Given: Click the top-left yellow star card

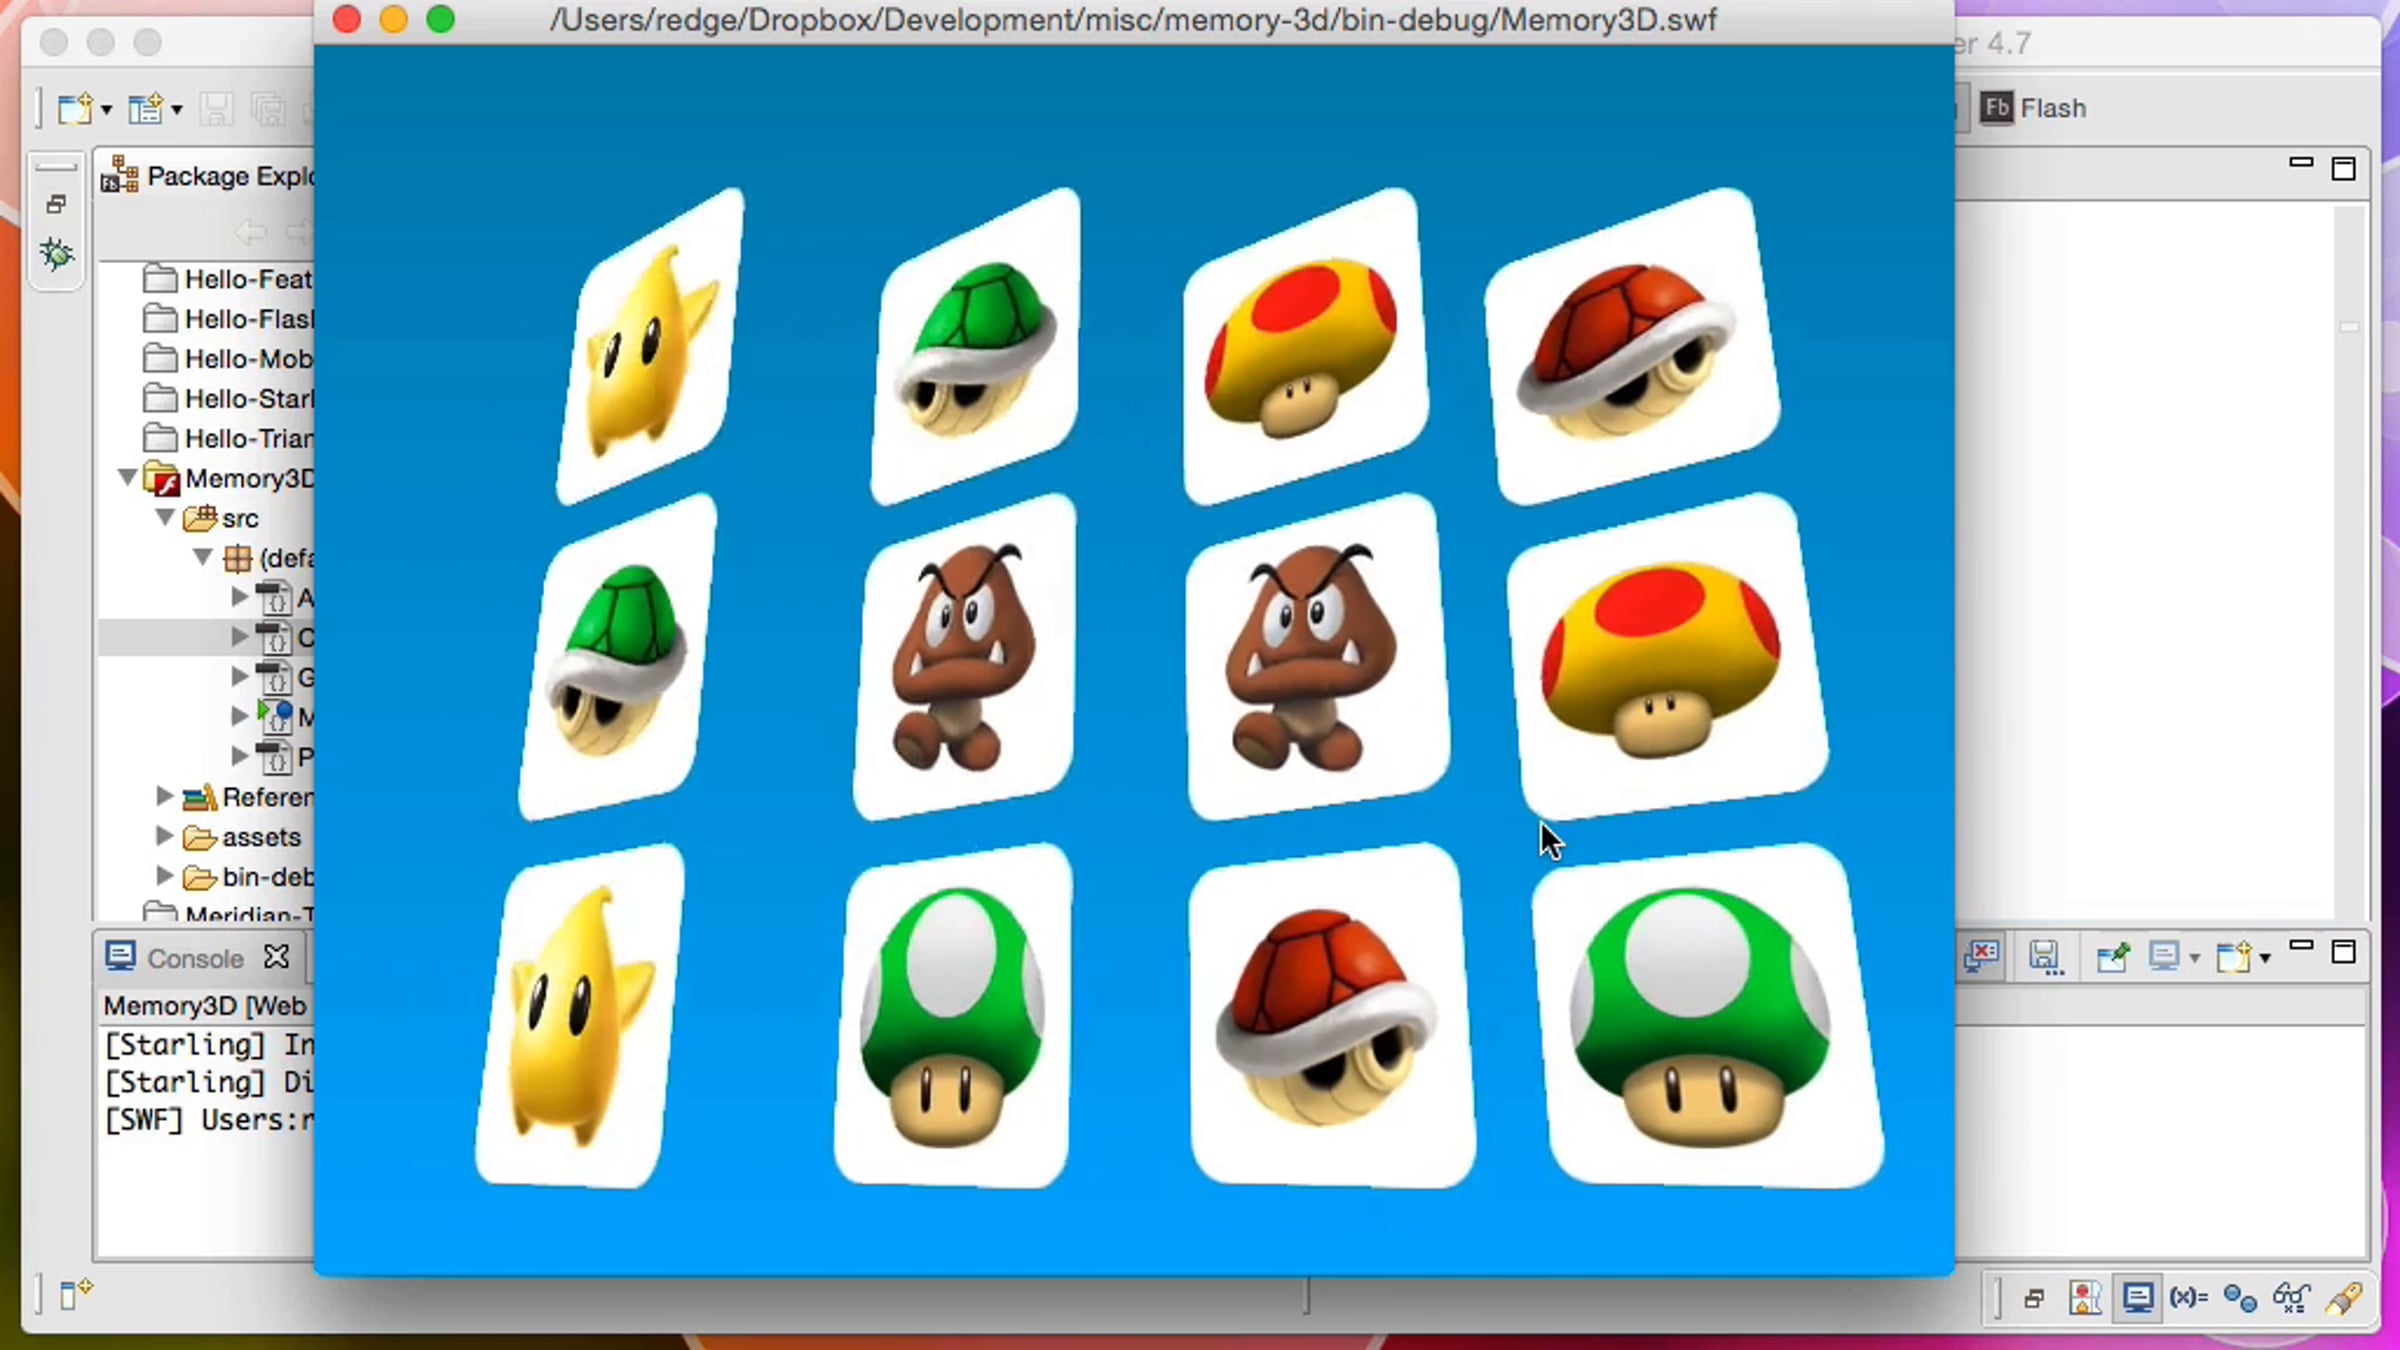Looking at the screenshot, I should (x=650, y=346).
